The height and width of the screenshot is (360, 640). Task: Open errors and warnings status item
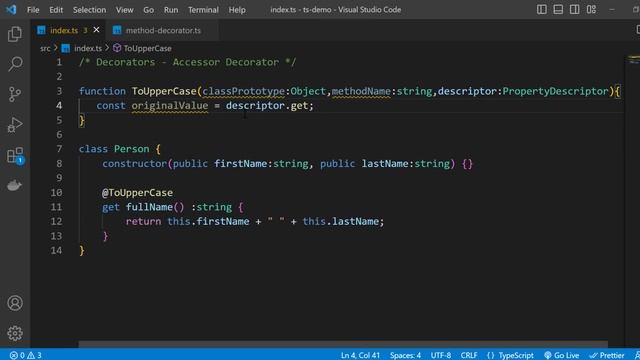click(26, 355)
